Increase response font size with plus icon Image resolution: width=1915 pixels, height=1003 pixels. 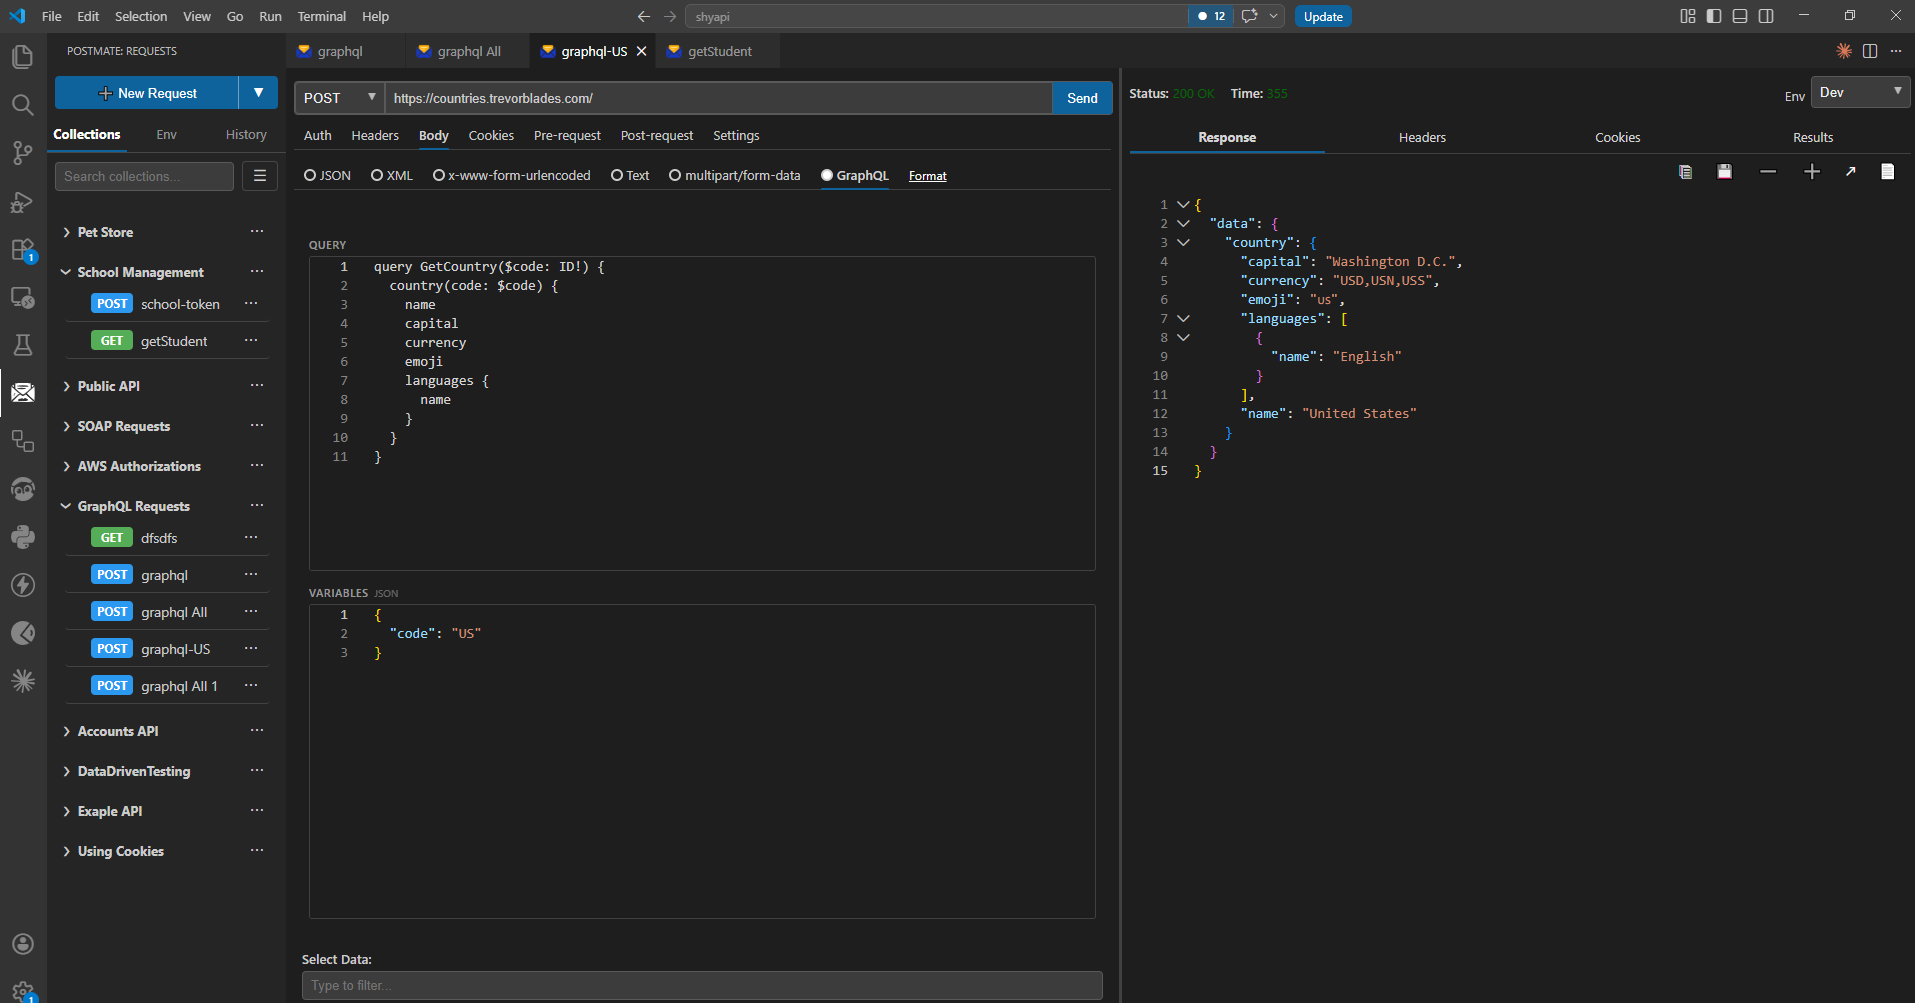tap(1811, 172)
